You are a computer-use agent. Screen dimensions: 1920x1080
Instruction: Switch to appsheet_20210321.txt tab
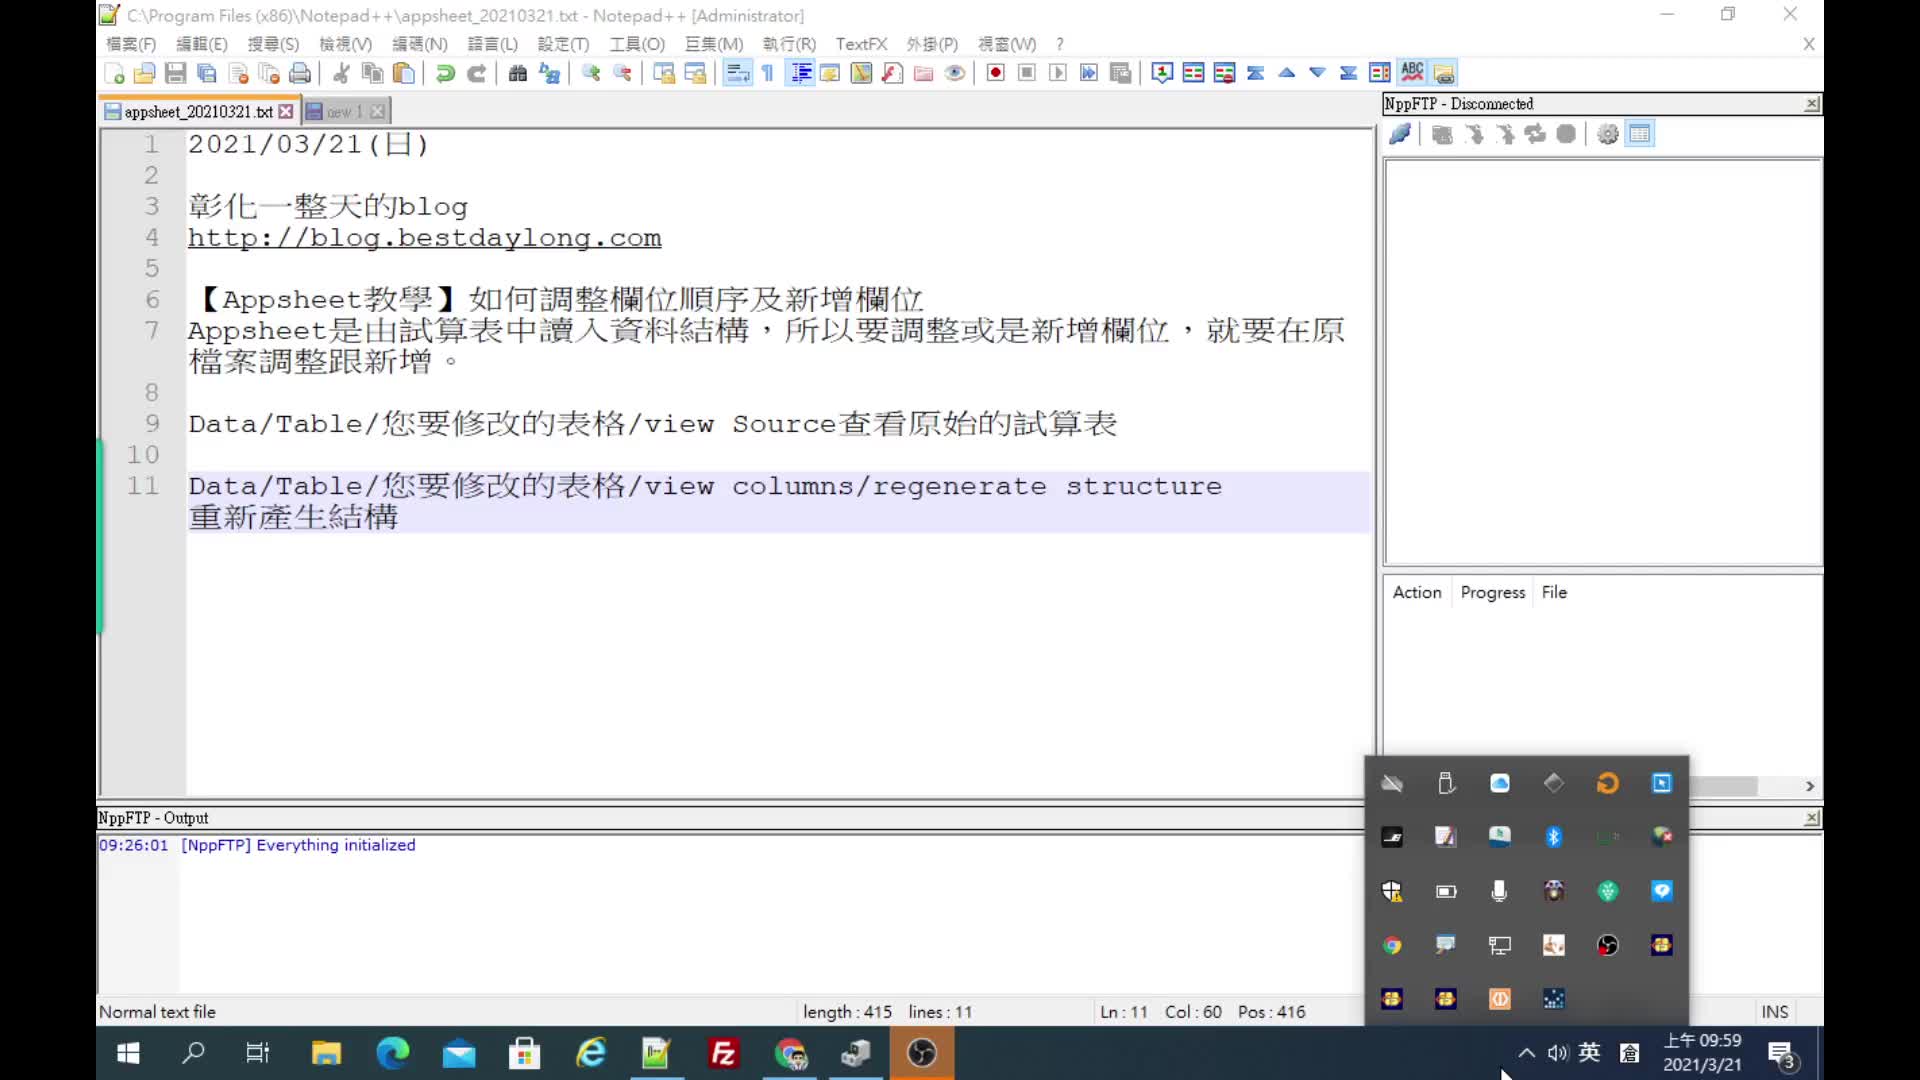pyautogui.click(x=198, y=112)
